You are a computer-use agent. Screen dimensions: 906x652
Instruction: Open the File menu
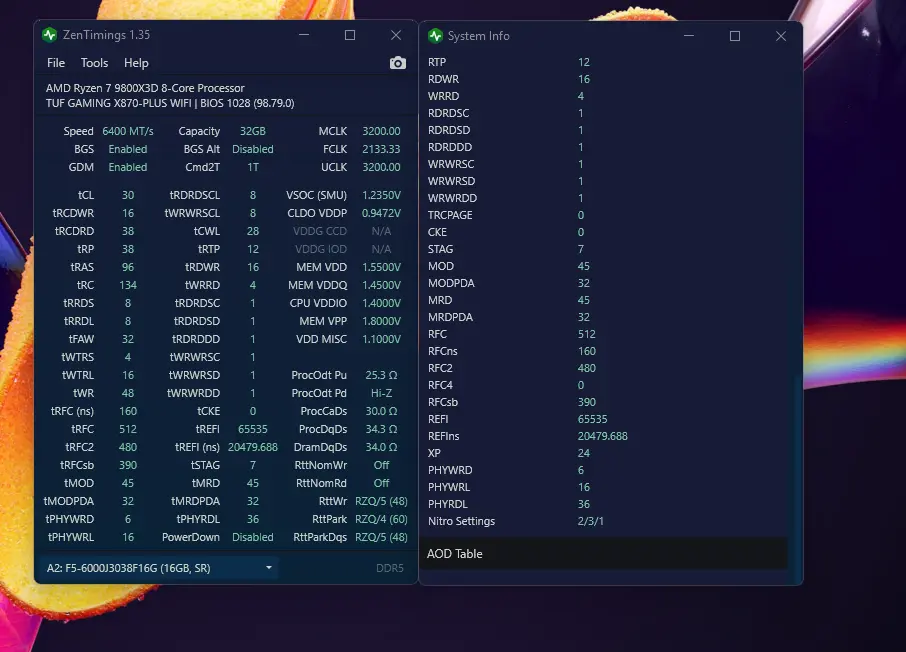point(55,63)
